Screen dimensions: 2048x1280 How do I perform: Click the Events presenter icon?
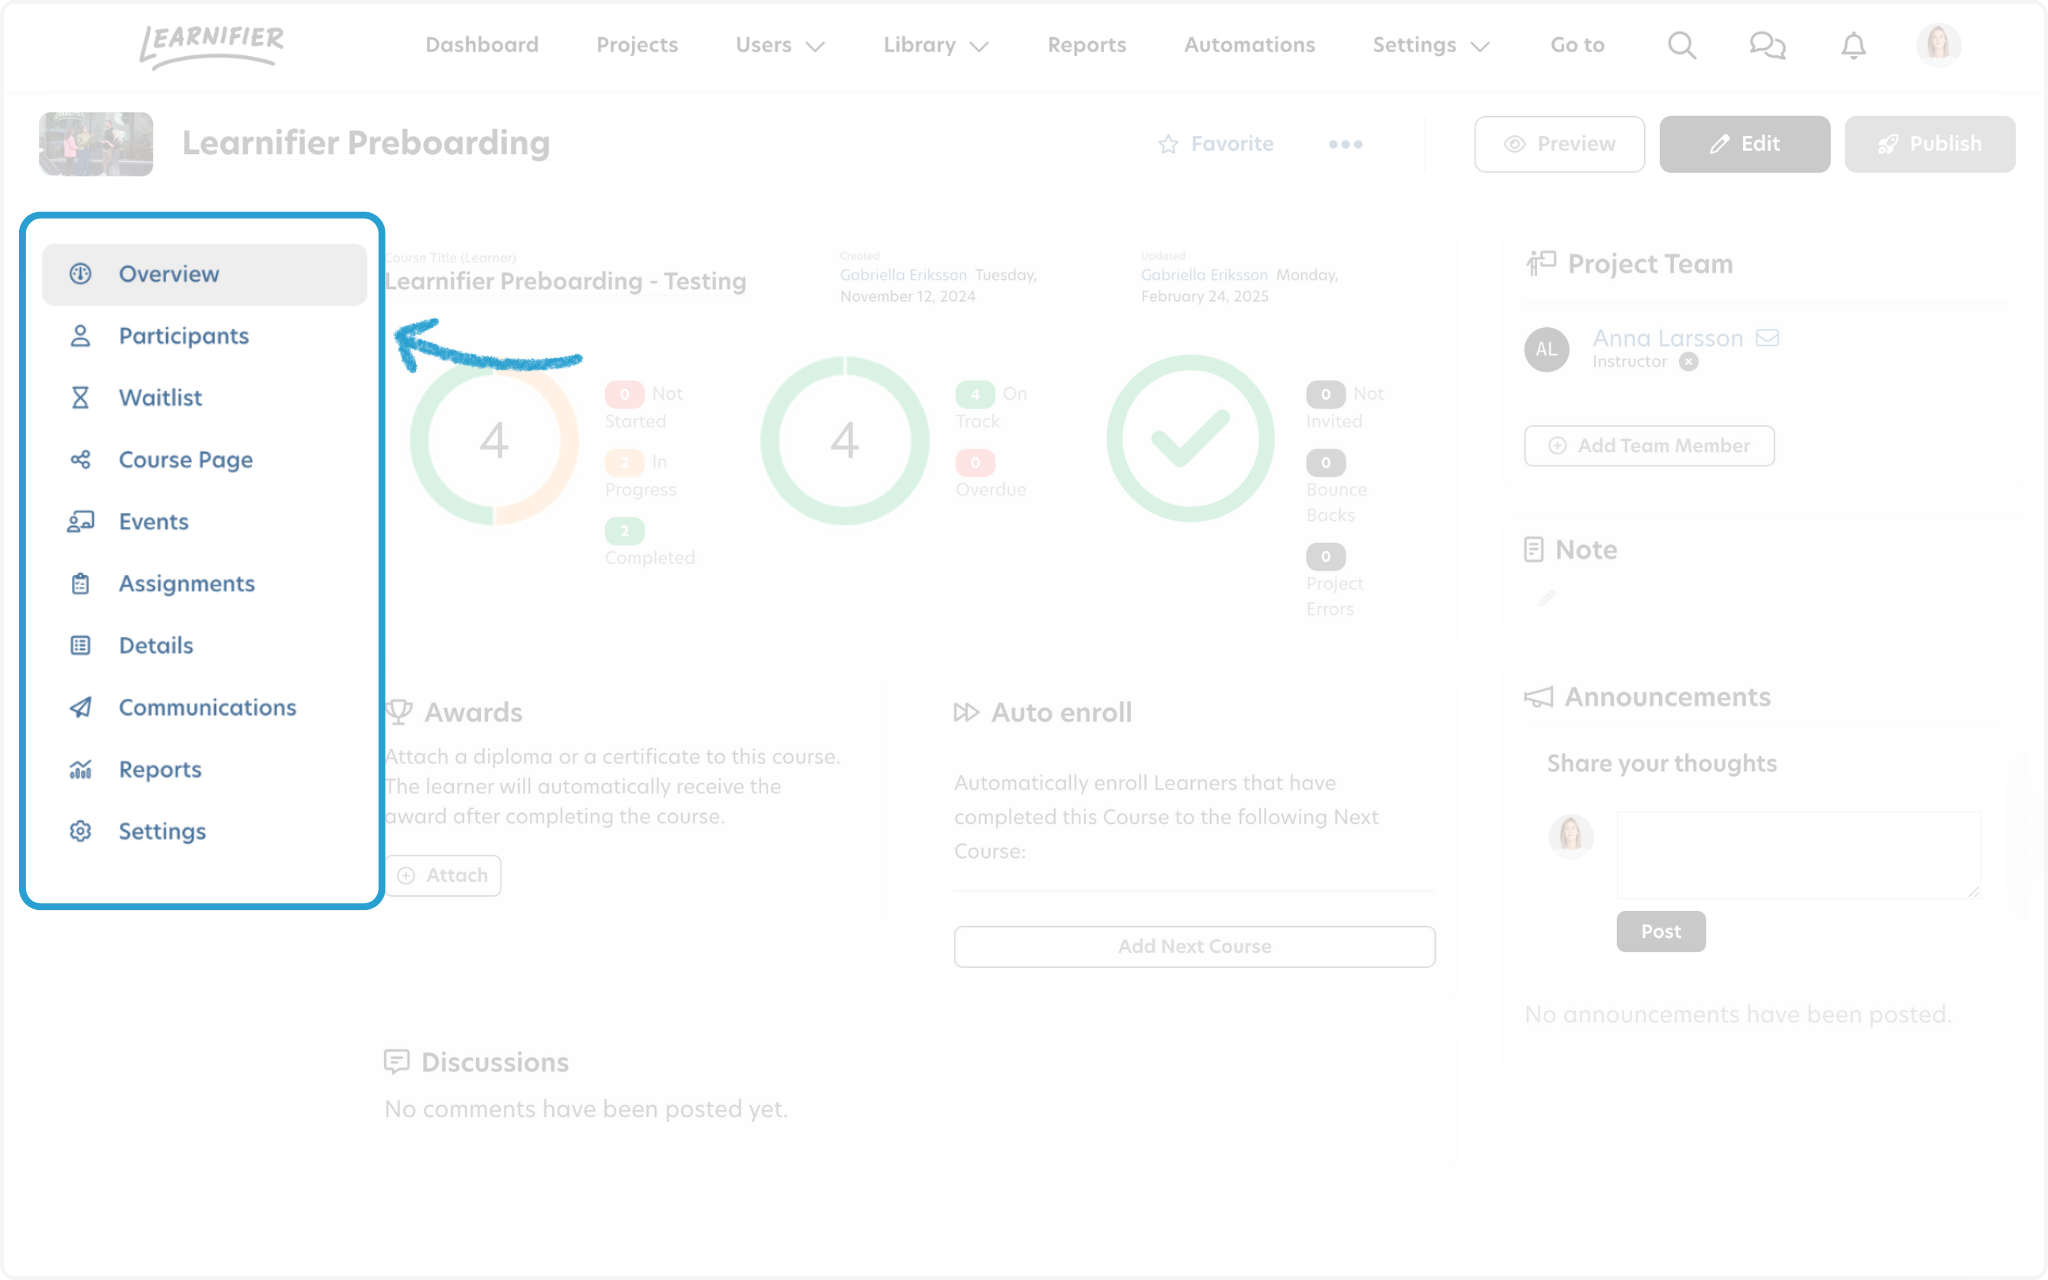81,522
